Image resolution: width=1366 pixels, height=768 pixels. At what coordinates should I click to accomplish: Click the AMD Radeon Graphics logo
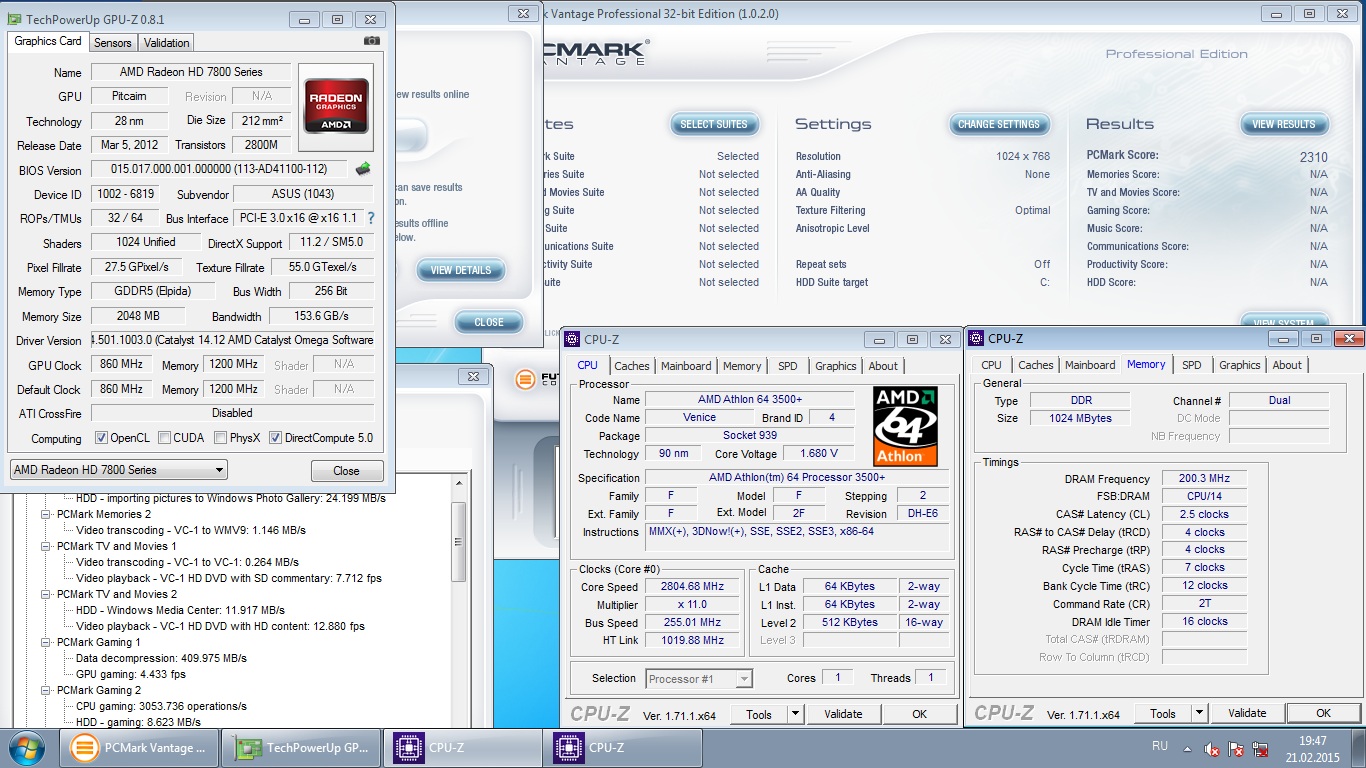coord(336,107)
